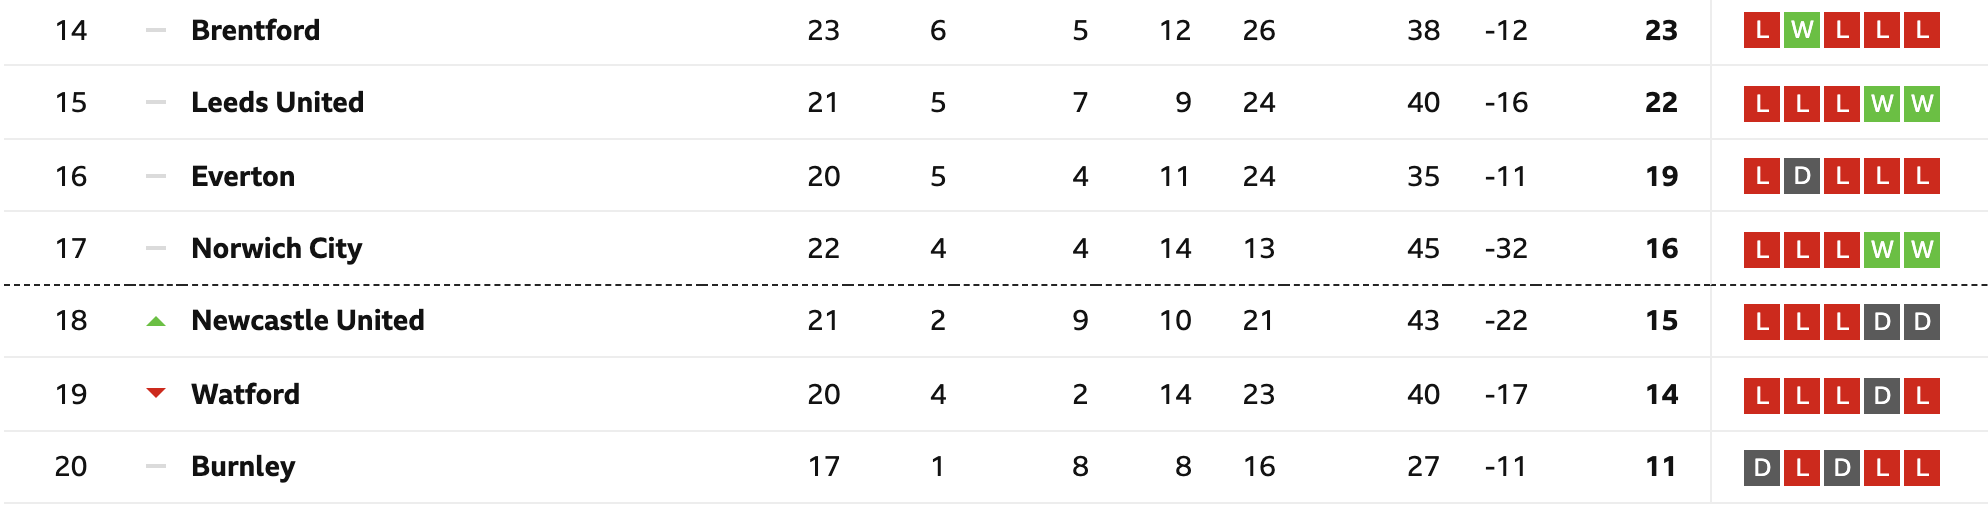
Task: Open the Watford team link
Action: [x=246, y=394]
